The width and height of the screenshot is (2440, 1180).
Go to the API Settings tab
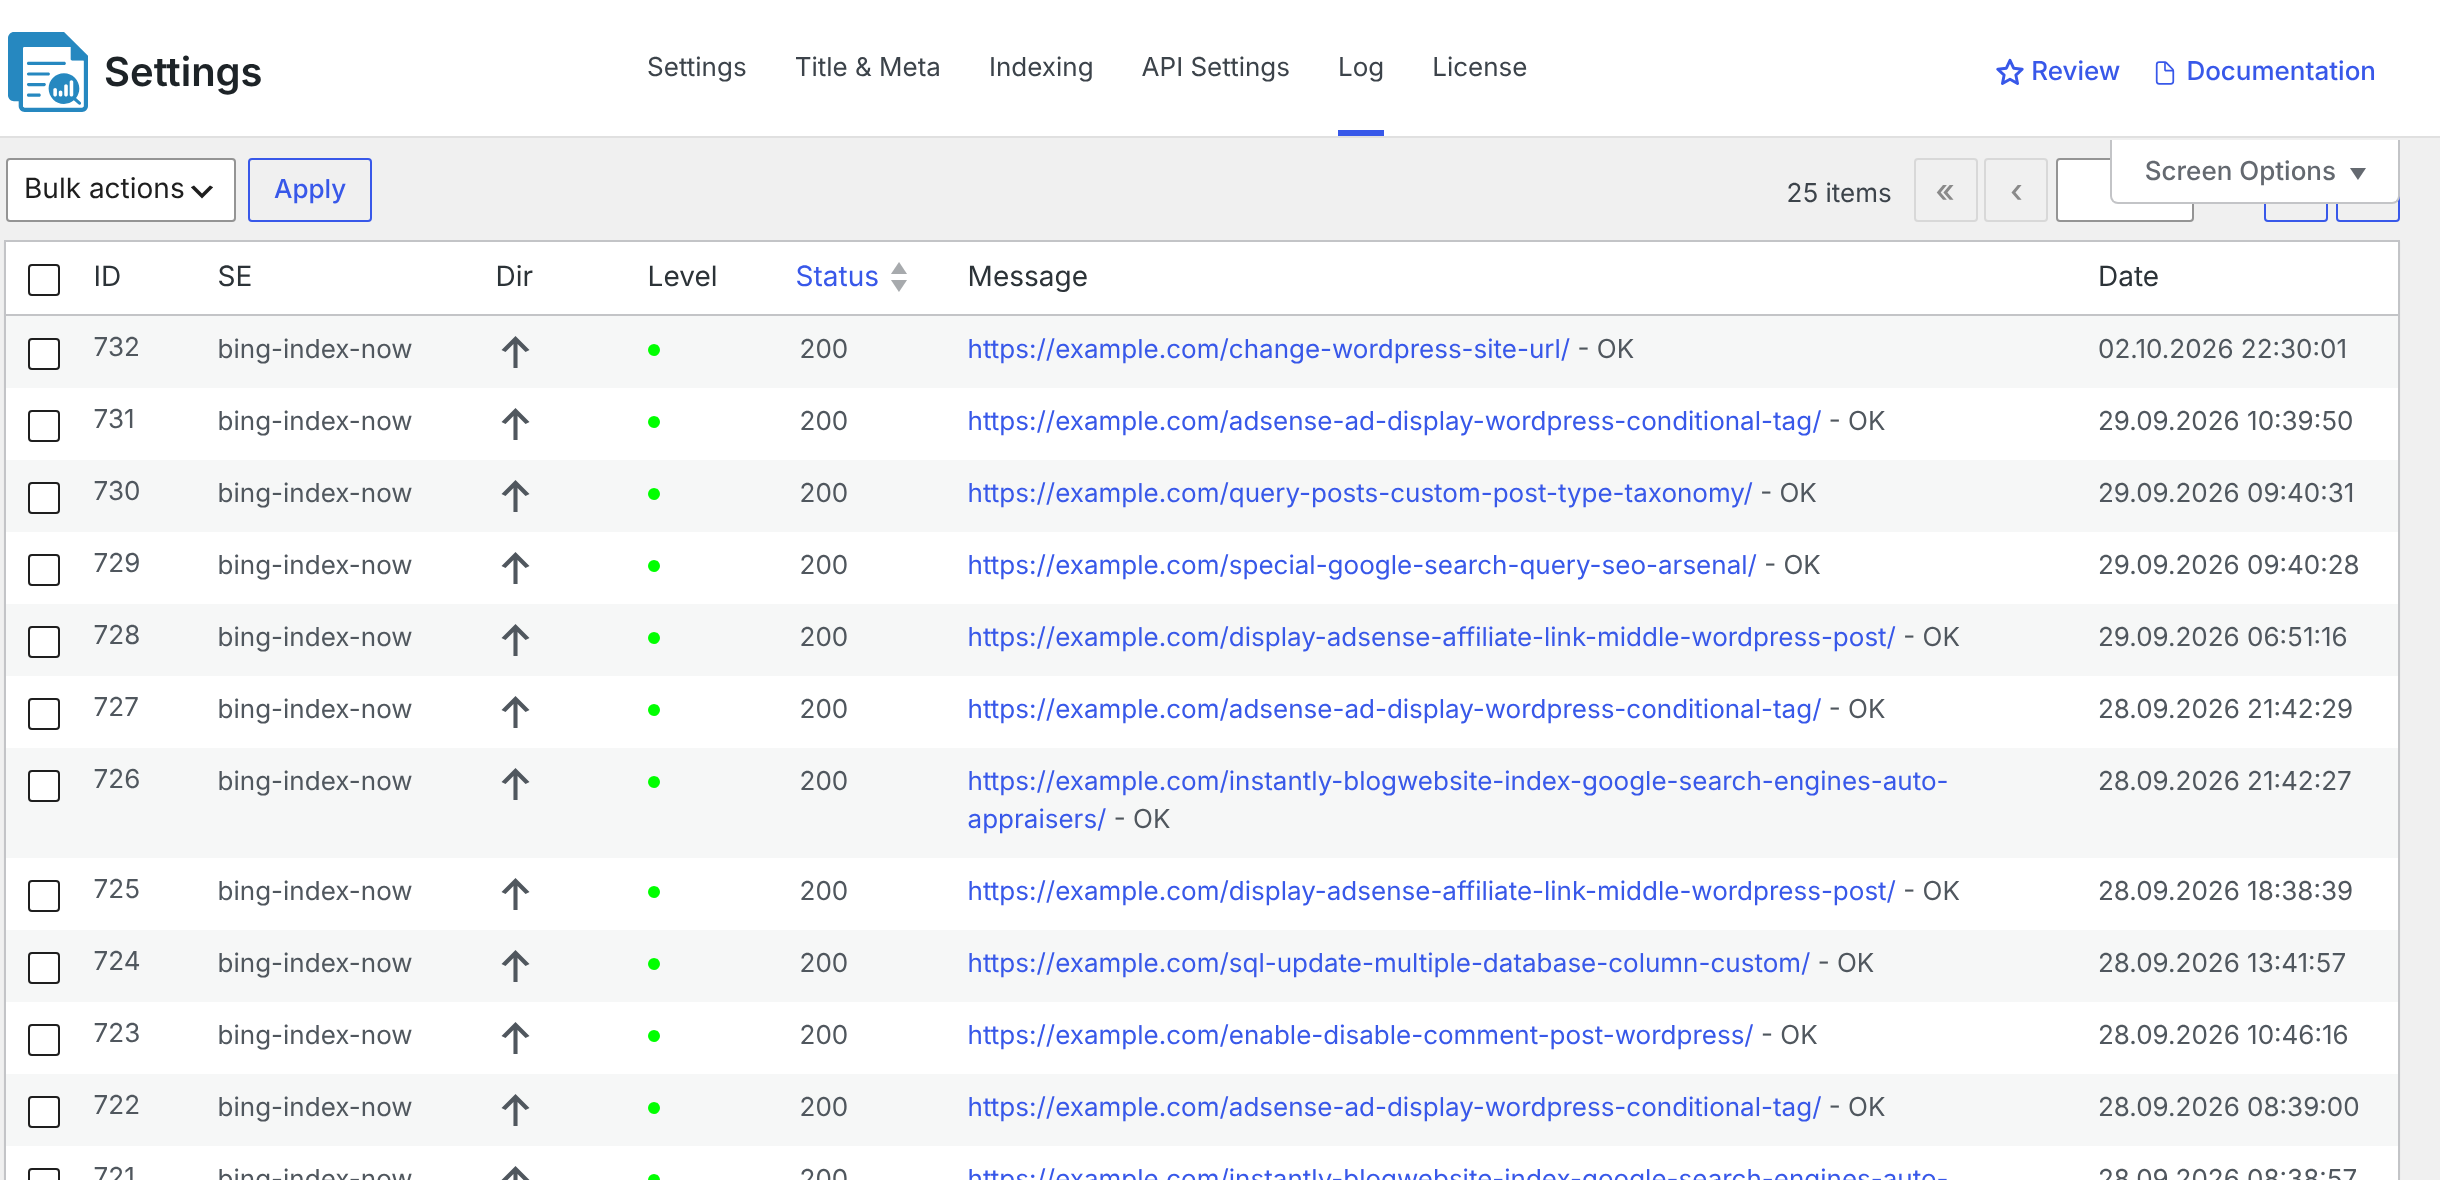point(1215,67)
